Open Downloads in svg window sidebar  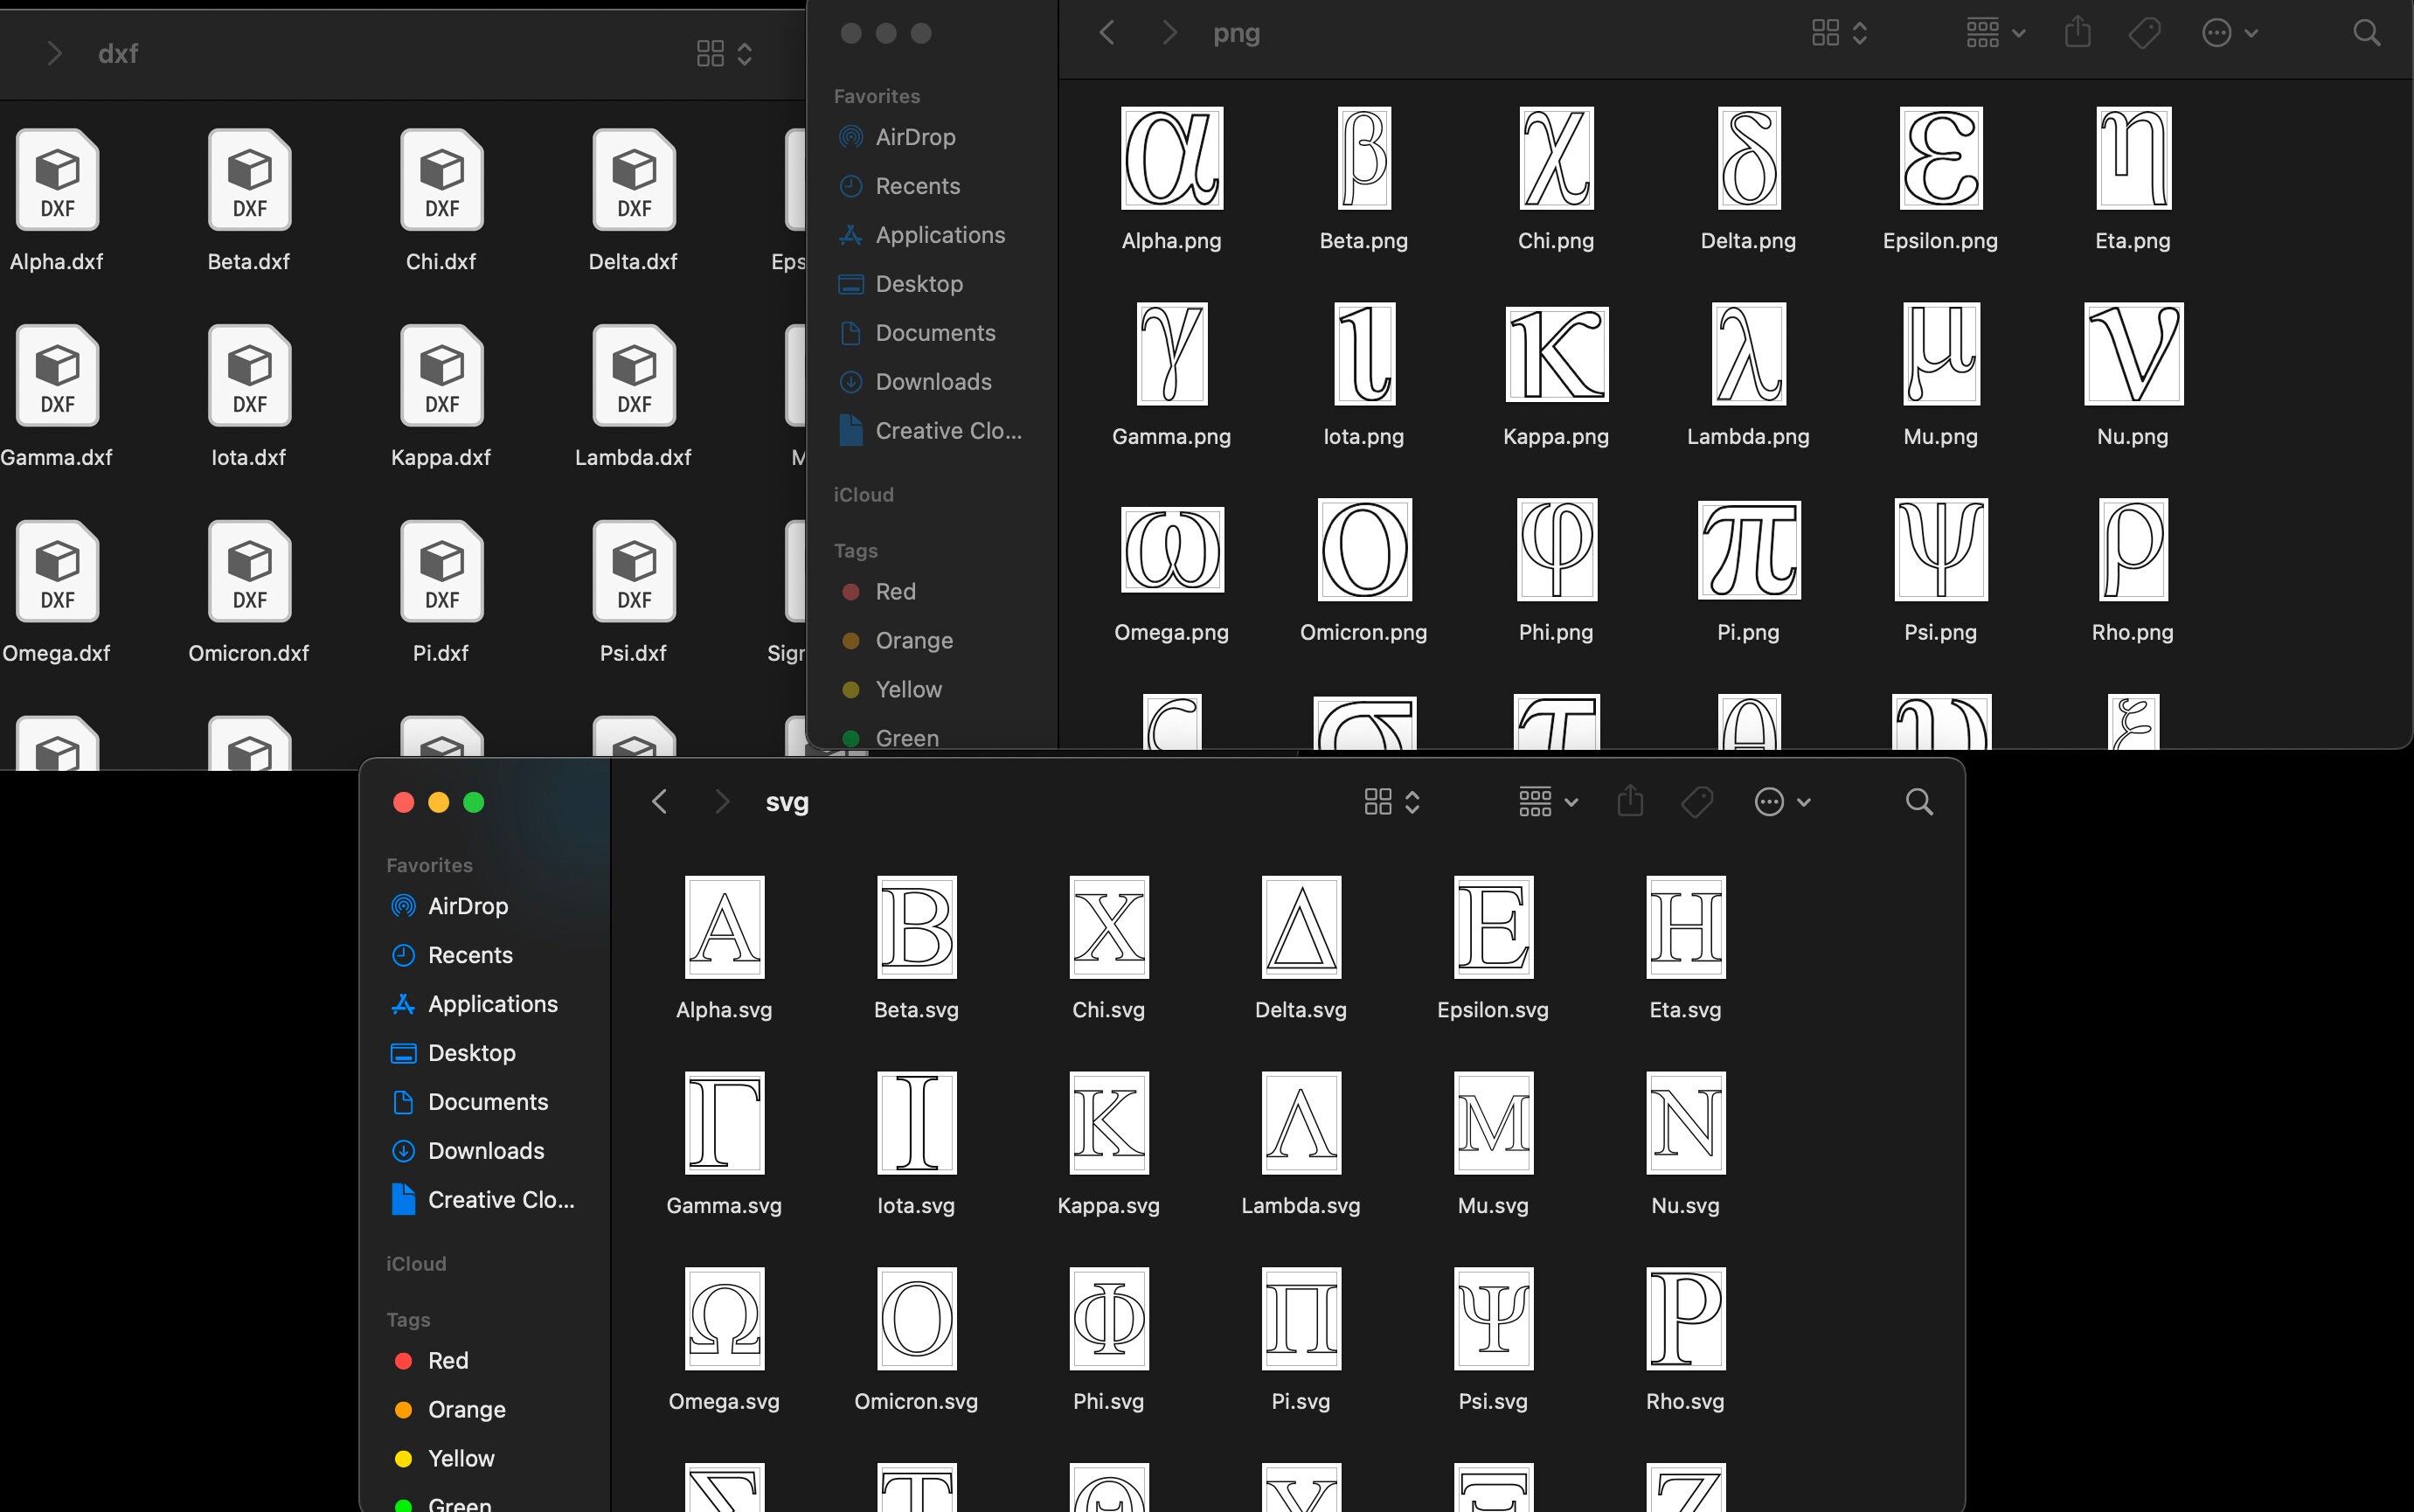pyautogui.click(x=484, y=1151)
